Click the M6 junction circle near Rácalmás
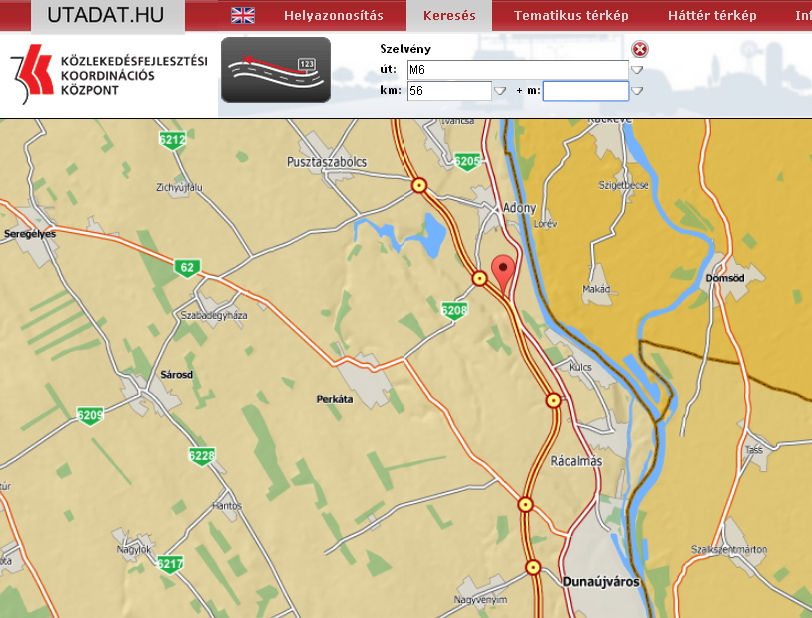This screenshot has width=812, height=618. point(553,400)
